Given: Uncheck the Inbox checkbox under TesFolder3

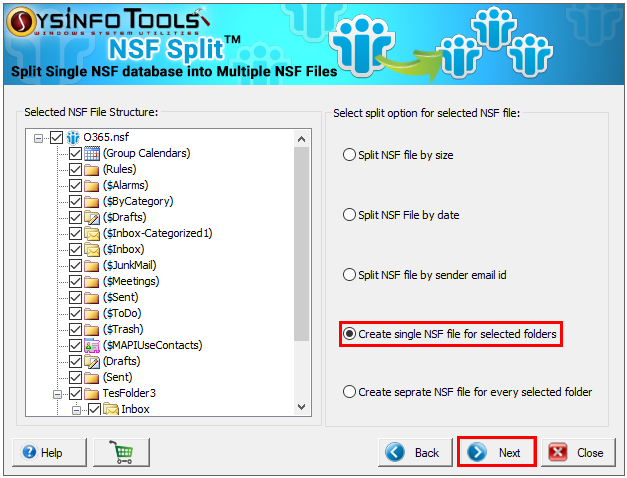Looking at the screenshot, I should (x=95, y=409).
